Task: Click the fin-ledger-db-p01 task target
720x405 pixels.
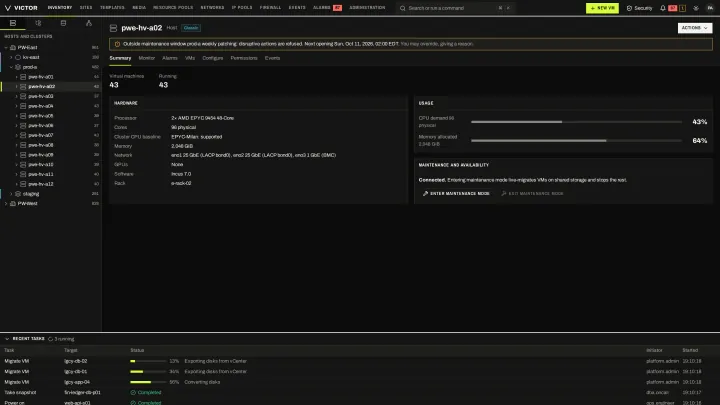Action: pyautogui.click(x=82, y=393)
